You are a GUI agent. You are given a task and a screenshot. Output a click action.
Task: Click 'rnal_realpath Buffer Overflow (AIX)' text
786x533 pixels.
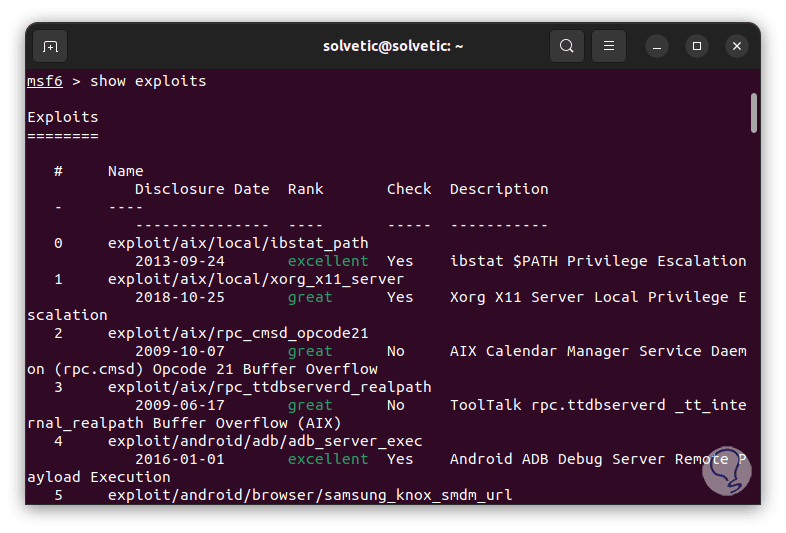(184, 424)
